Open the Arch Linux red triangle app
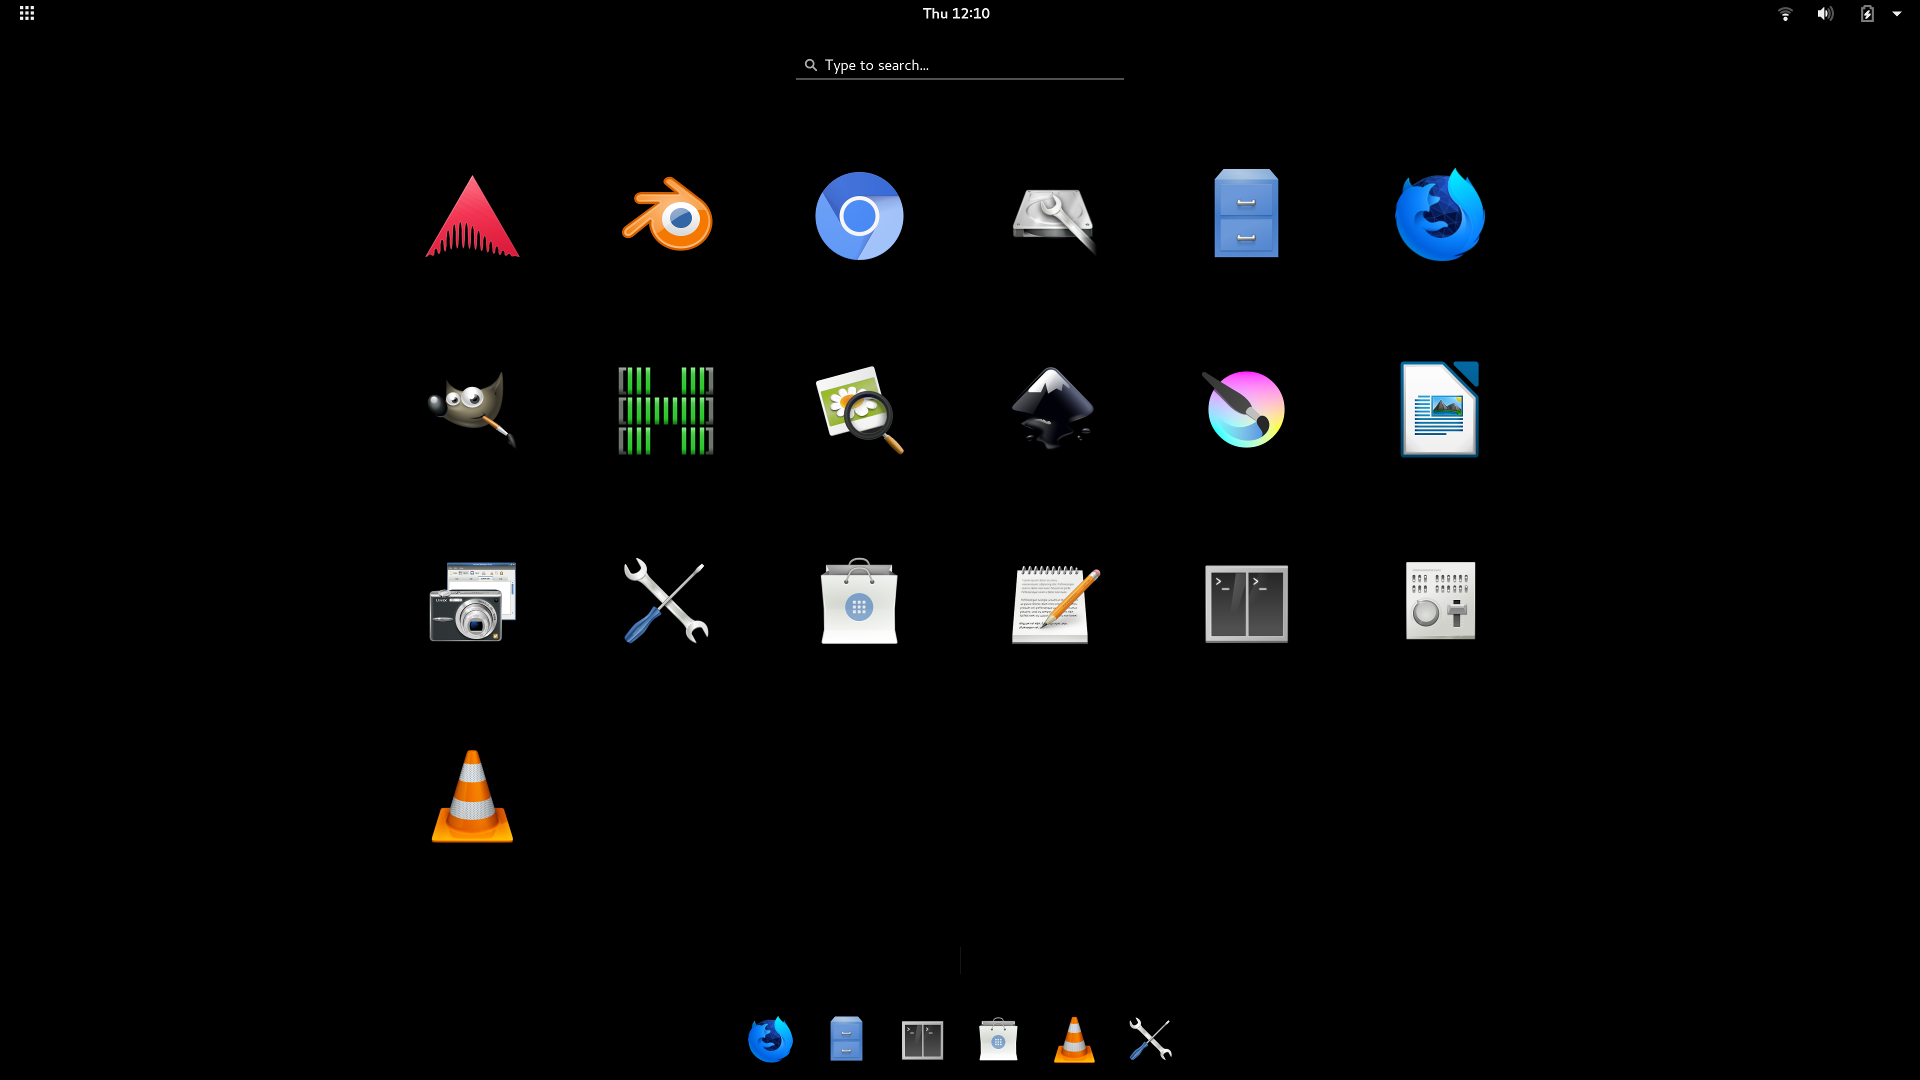 [x=472, y=216]
